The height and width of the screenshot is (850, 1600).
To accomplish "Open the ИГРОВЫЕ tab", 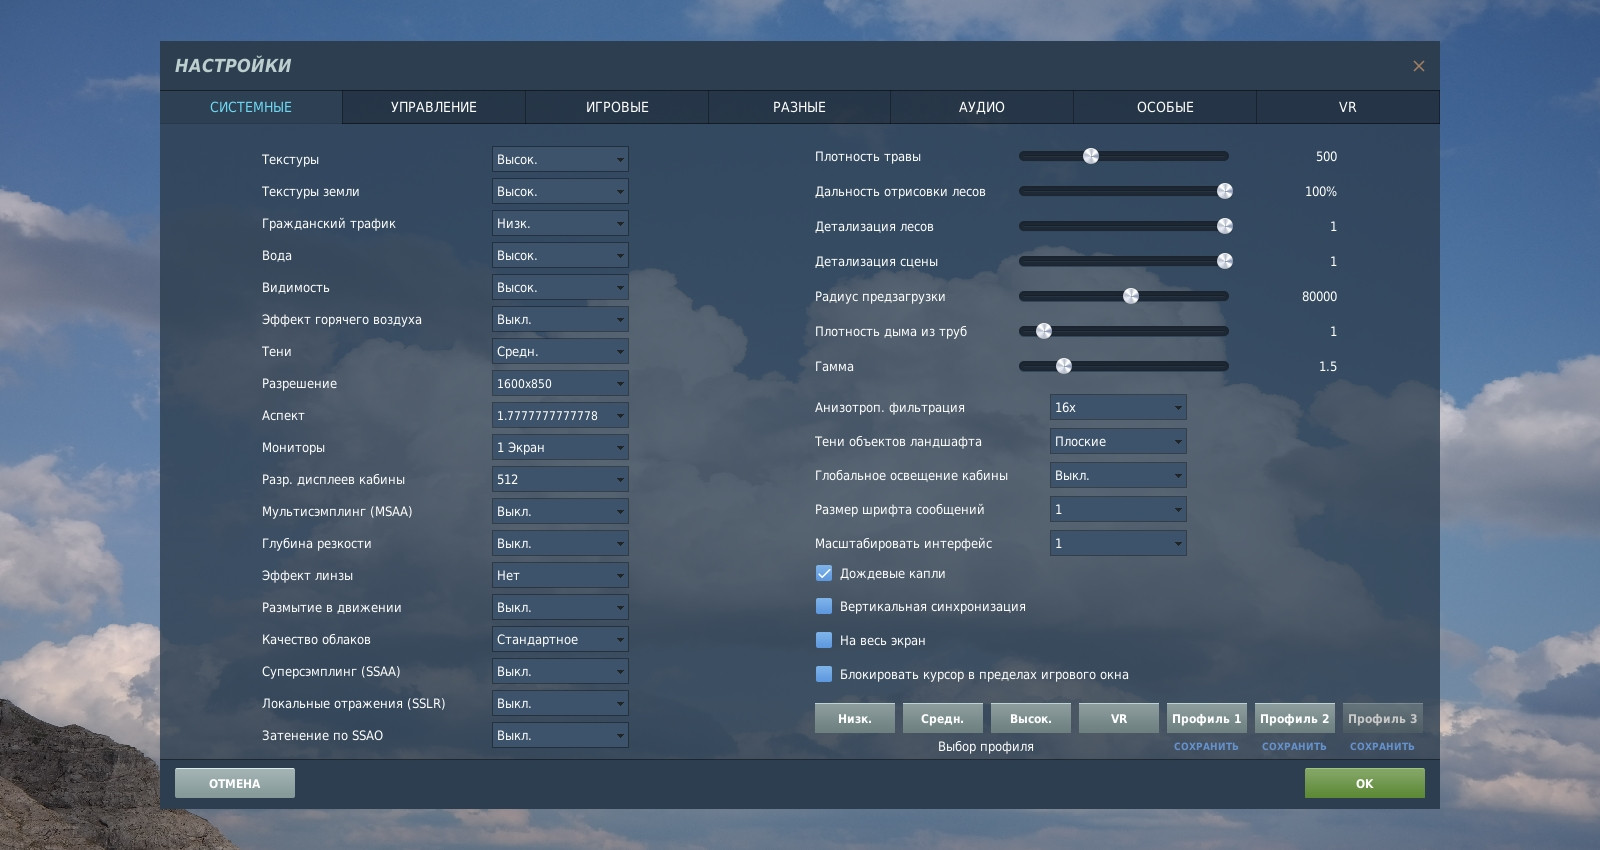I will 617,107.
